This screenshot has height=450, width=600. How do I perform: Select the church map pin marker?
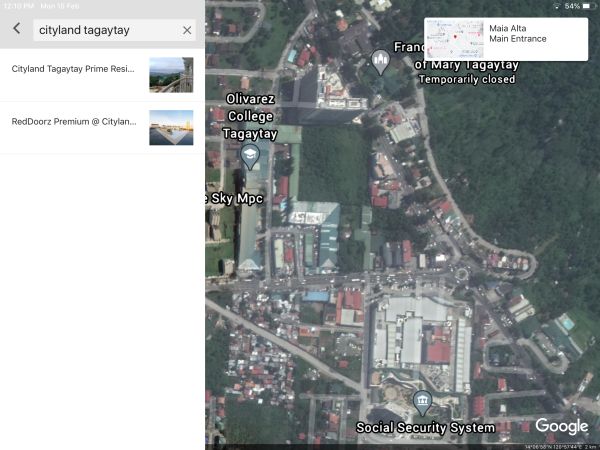[380, 62]
